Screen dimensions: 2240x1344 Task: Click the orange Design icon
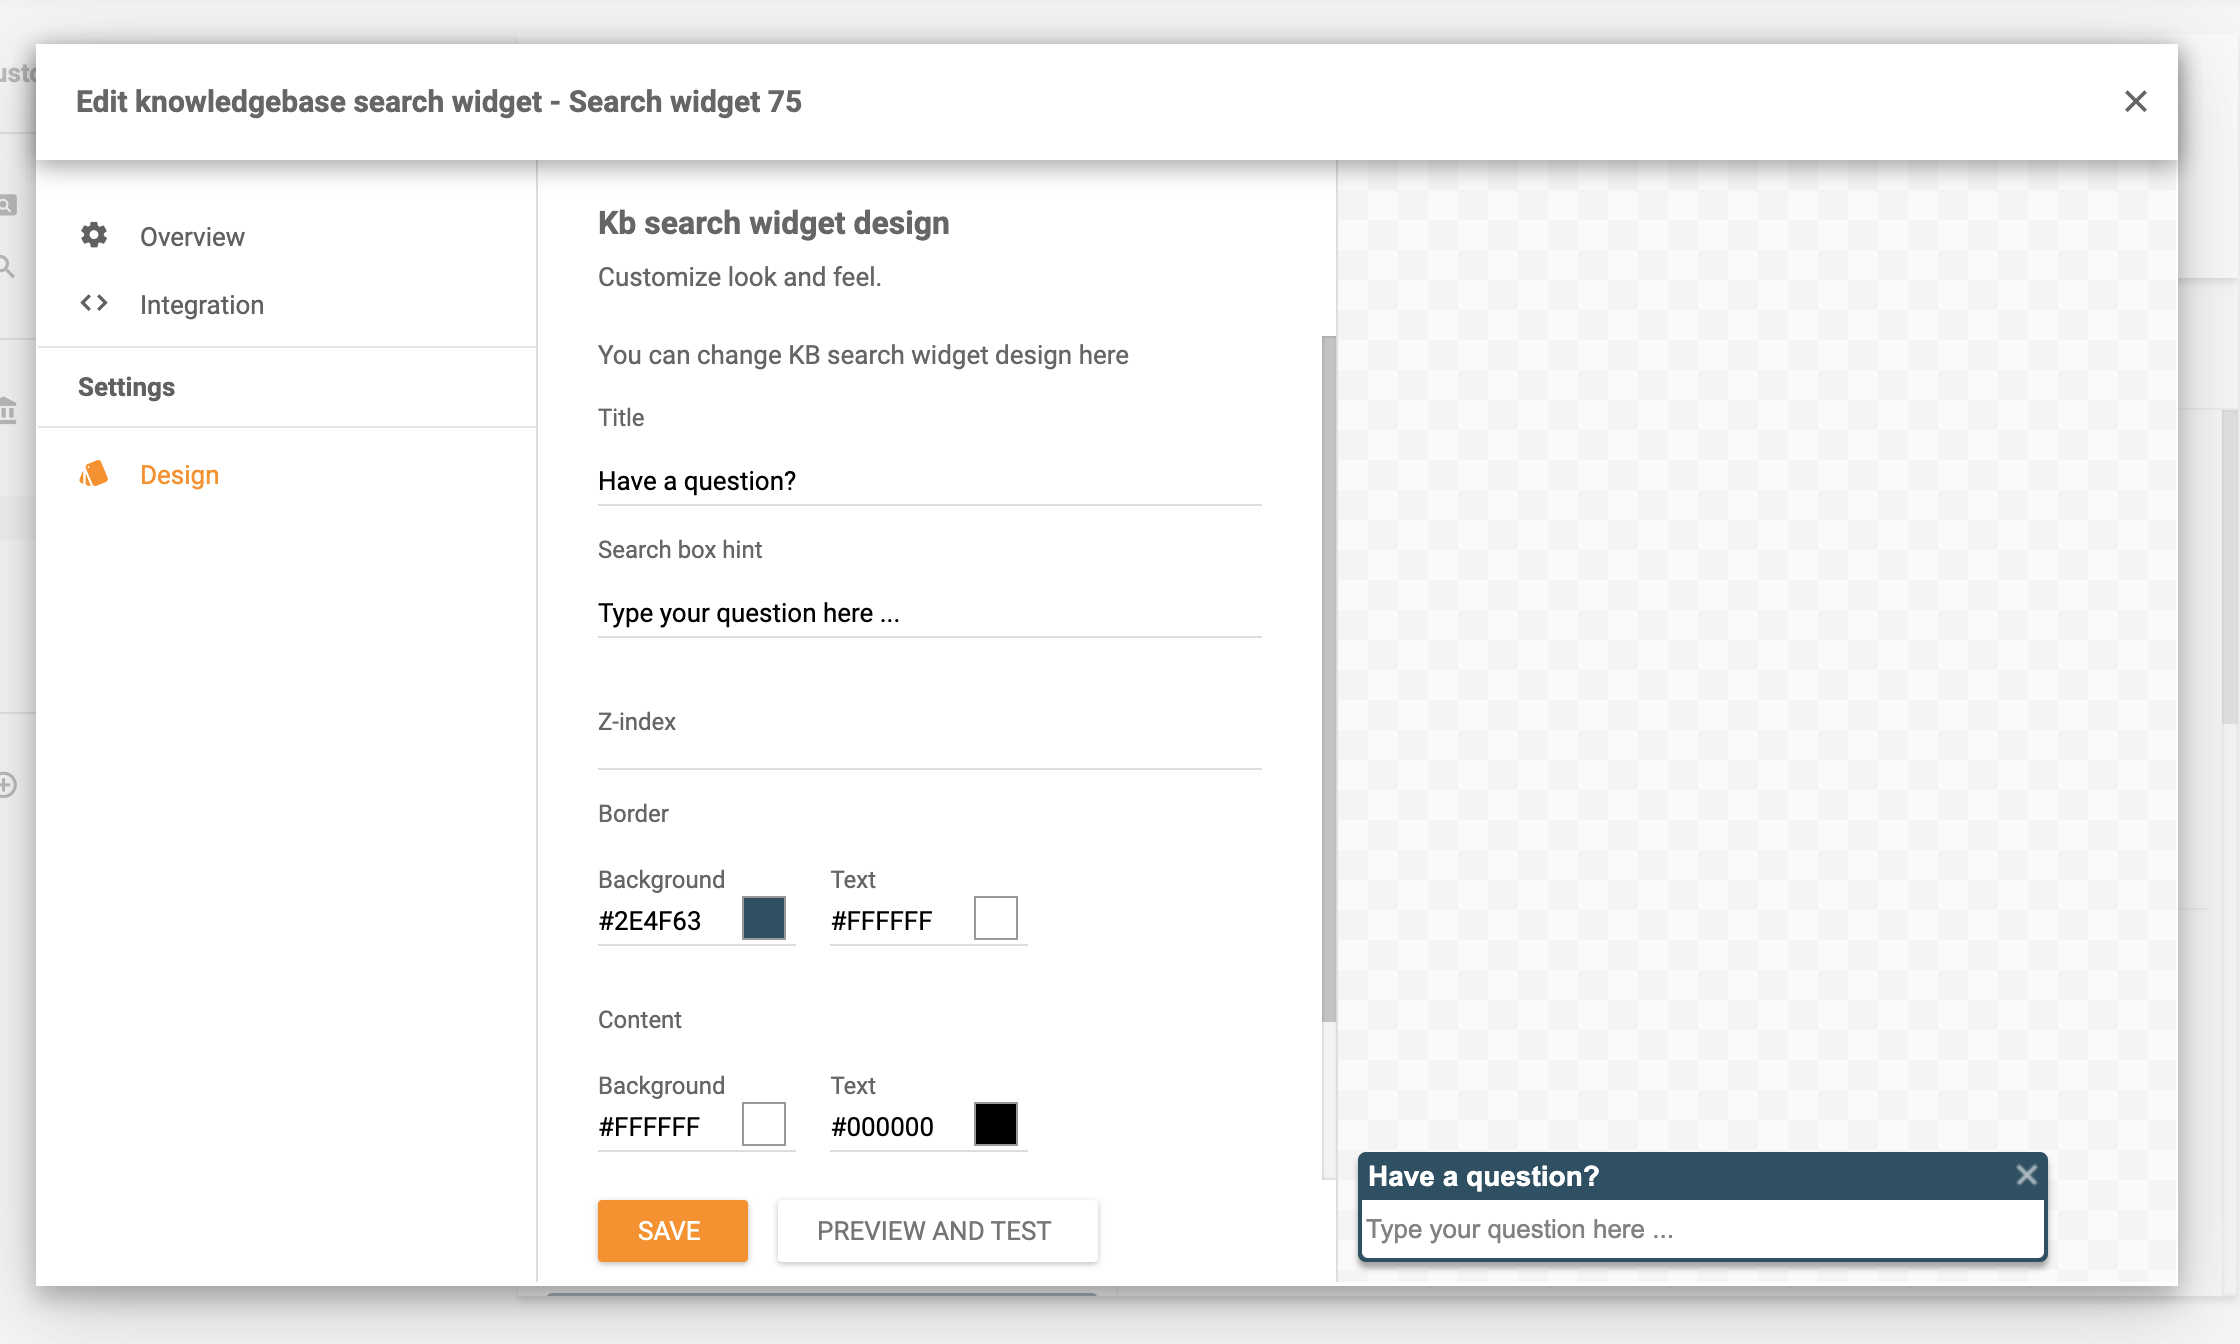(x=94, y=474)
